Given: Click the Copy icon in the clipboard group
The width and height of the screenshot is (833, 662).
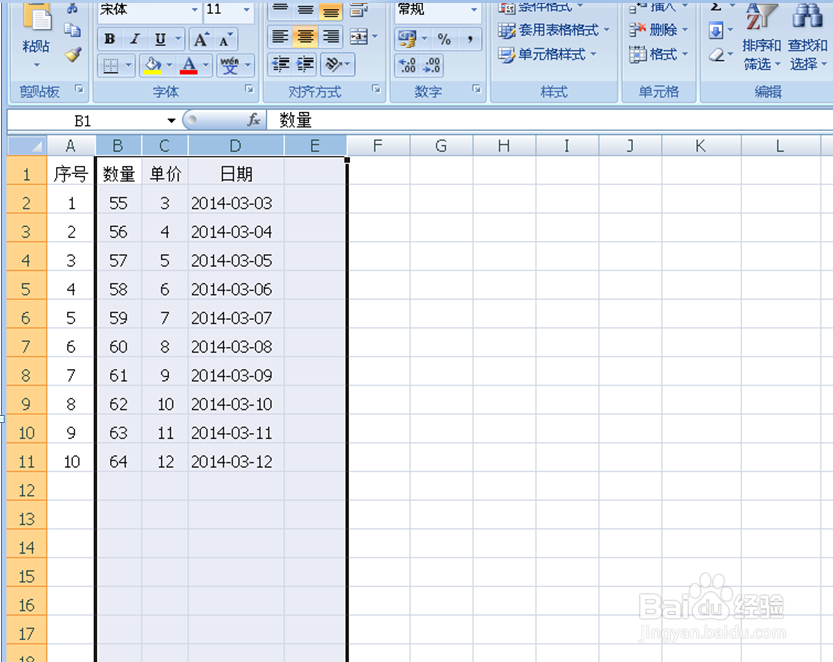Looking at the screenshot, I should tap(73, 30).
